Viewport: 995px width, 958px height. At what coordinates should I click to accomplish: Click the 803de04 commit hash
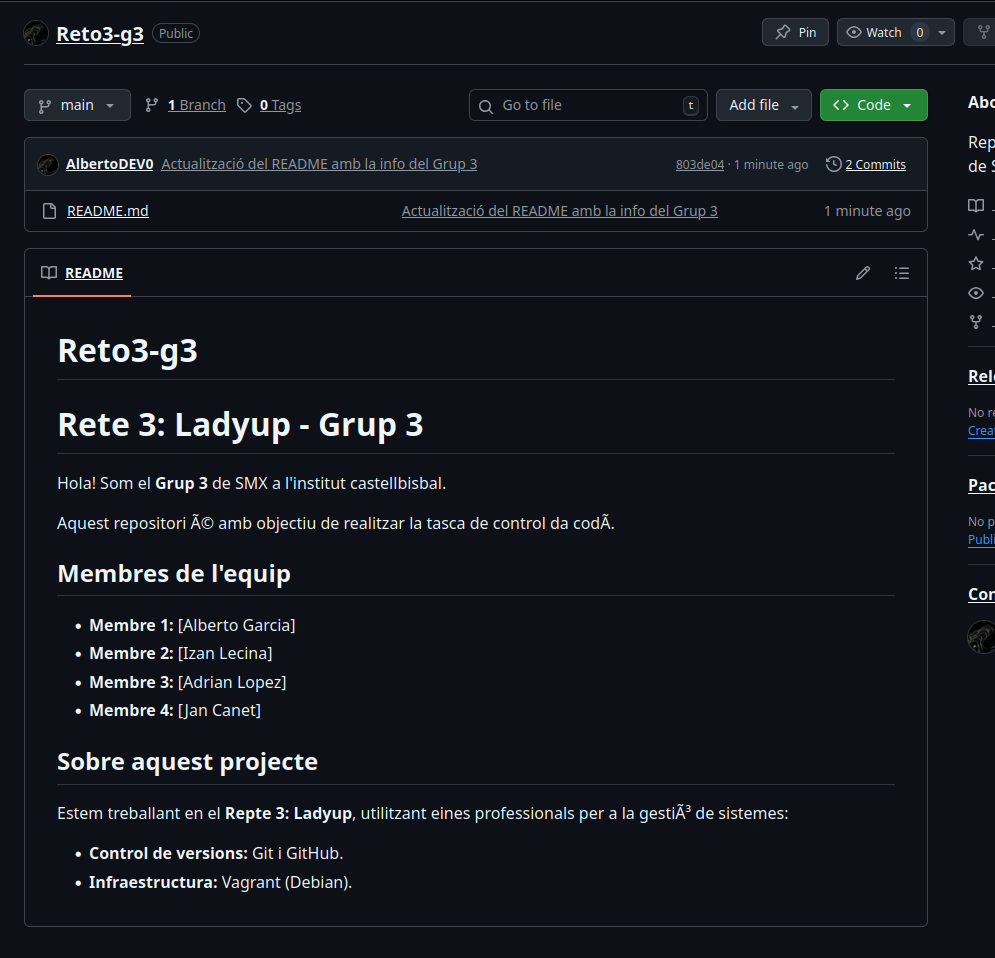pyautogui.click(x=699, y=165)
